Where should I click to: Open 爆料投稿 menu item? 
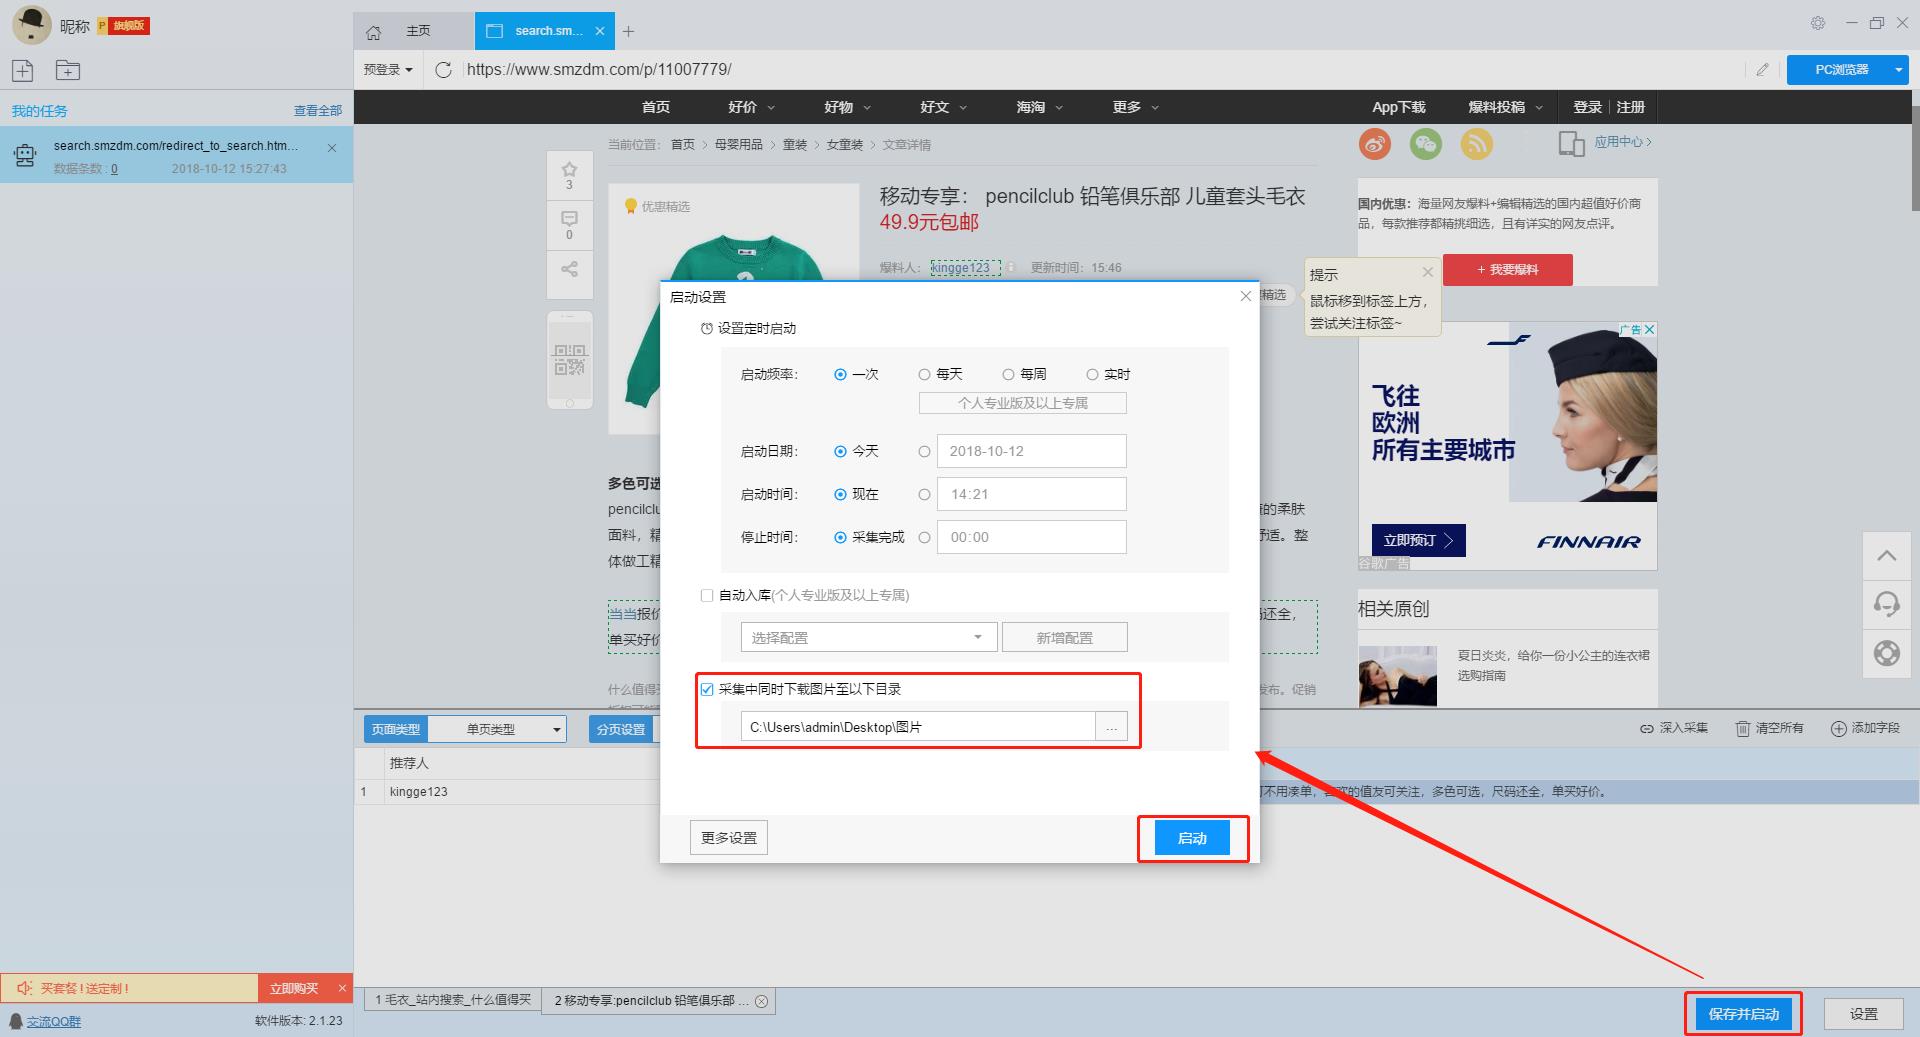tap(1505, 107)
